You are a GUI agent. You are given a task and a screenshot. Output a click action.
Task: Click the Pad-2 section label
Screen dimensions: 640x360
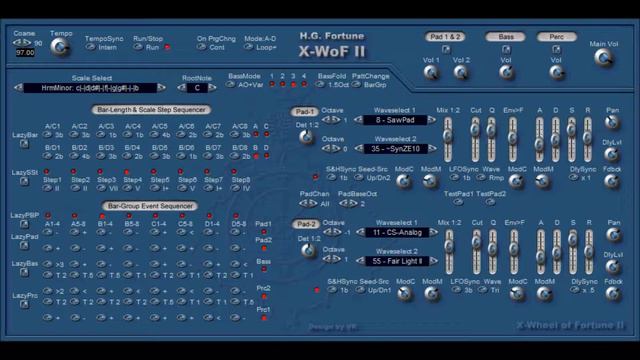point(306,224)
